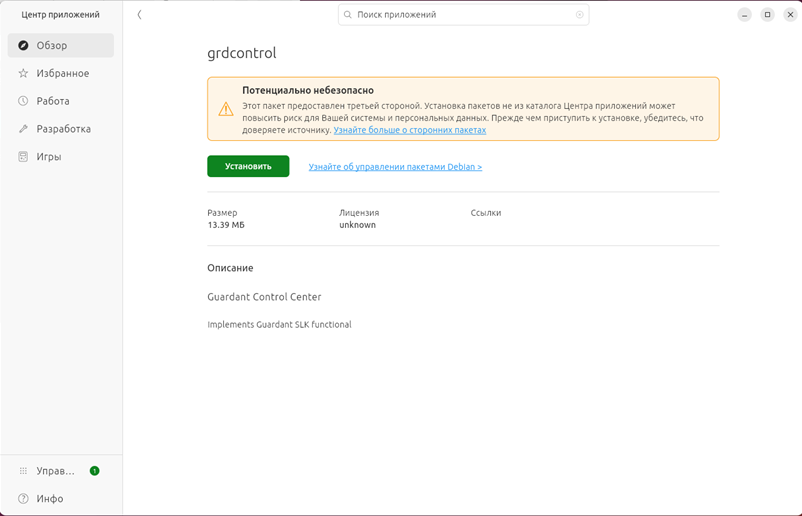The height and width of the screenshot is (516, 802).
Task: Click the Implements Guardant SLK functional text
Action: click(279, 324)
